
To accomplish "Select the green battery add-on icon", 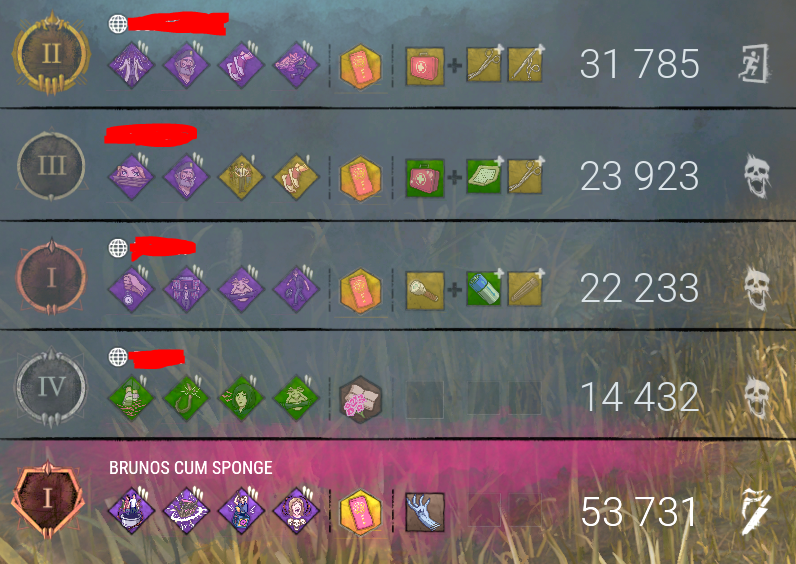I will 484,289.
